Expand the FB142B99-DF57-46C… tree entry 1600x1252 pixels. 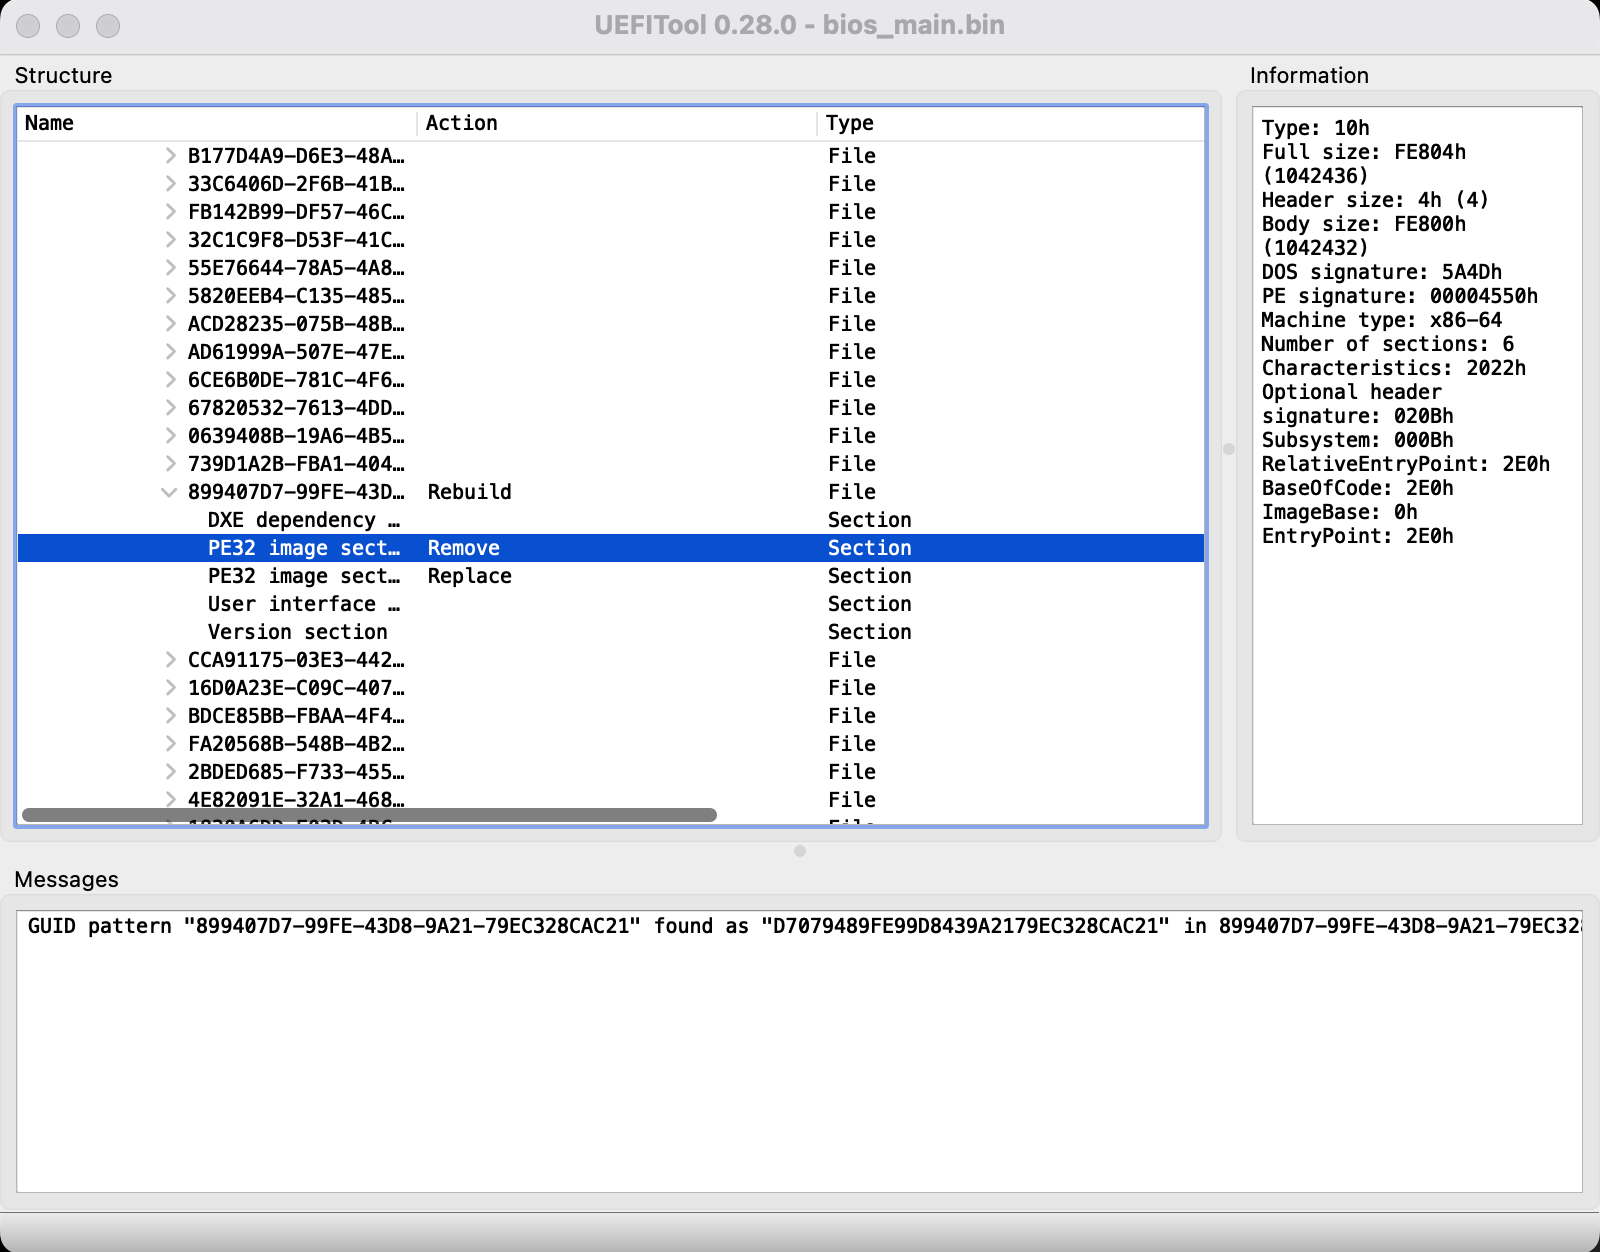[171, 212]
